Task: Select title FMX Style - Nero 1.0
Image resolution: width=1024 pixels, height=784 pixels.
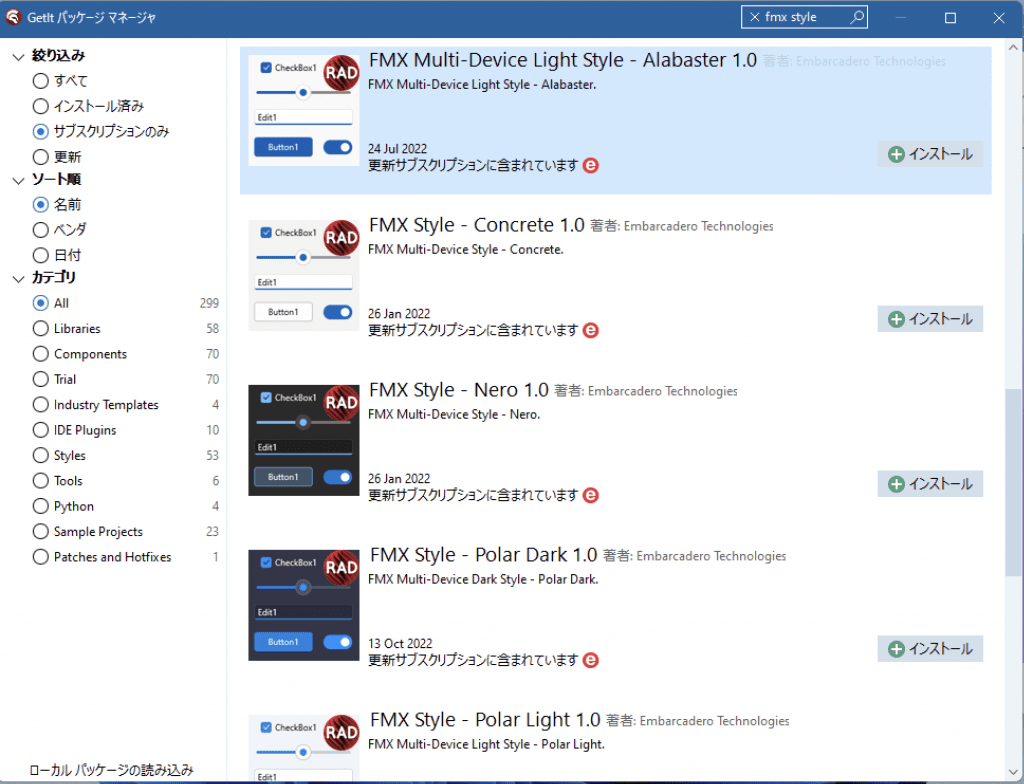Action: [x=458, y=390]
